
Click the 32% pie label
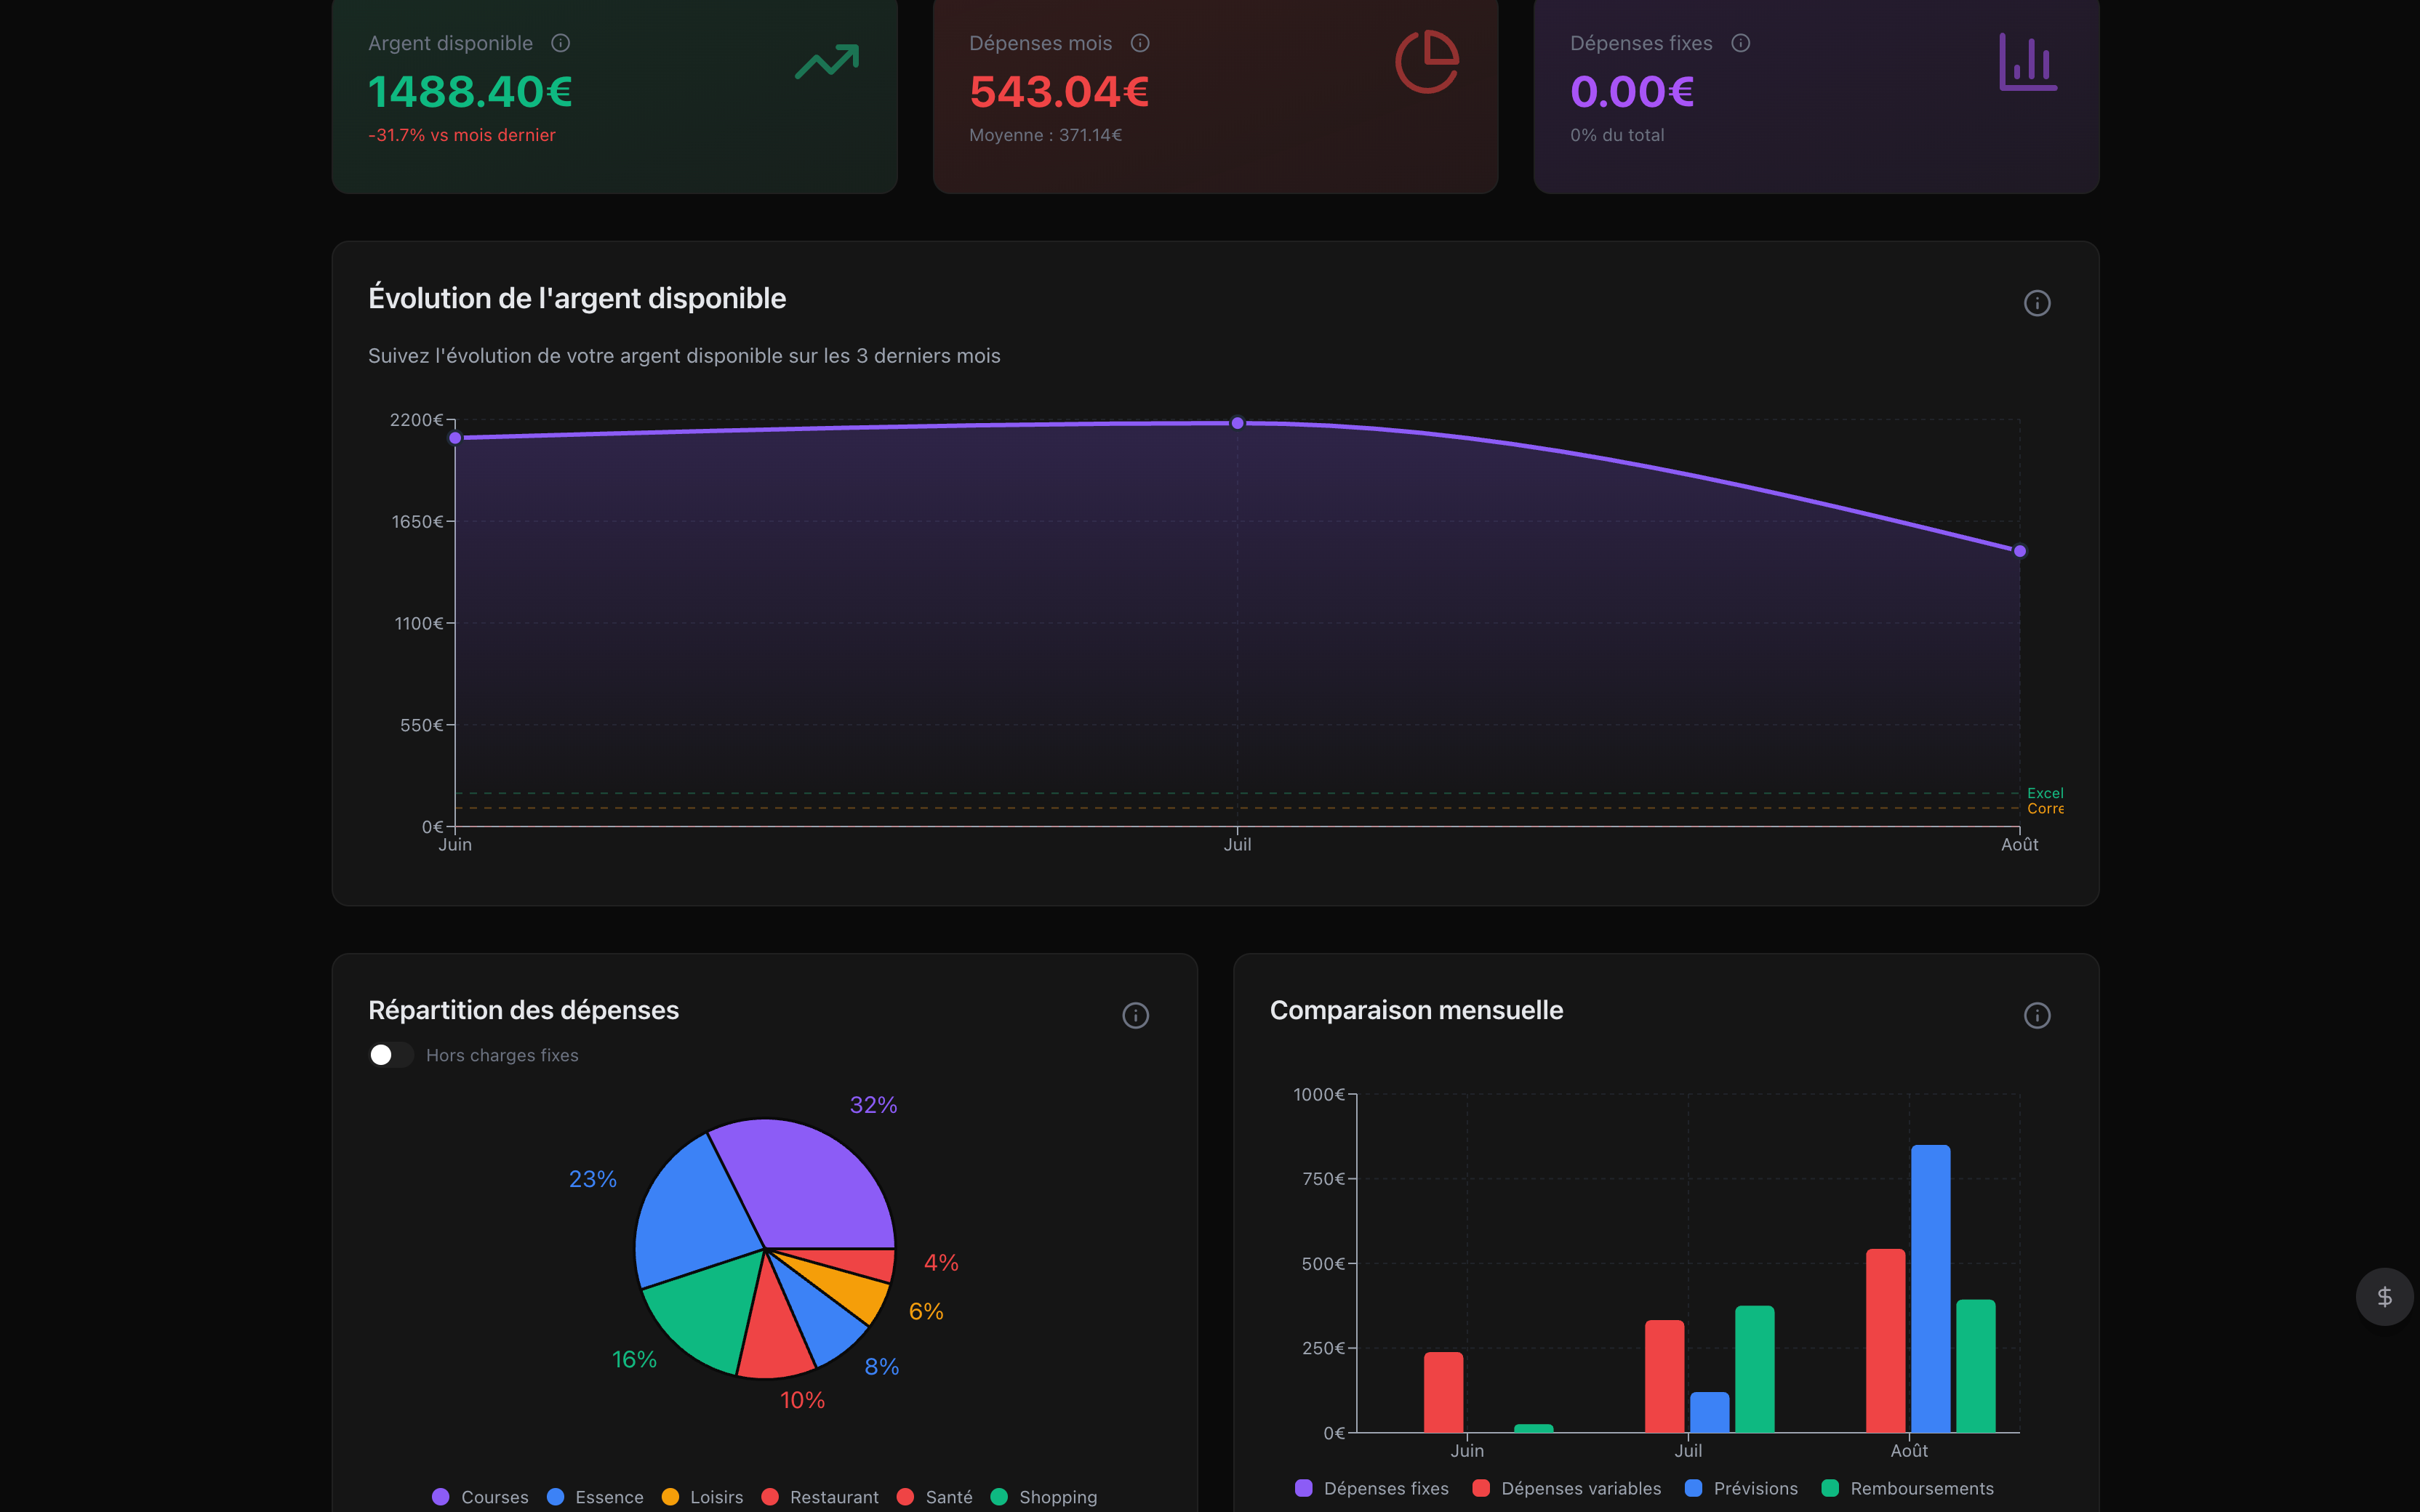873,1105
